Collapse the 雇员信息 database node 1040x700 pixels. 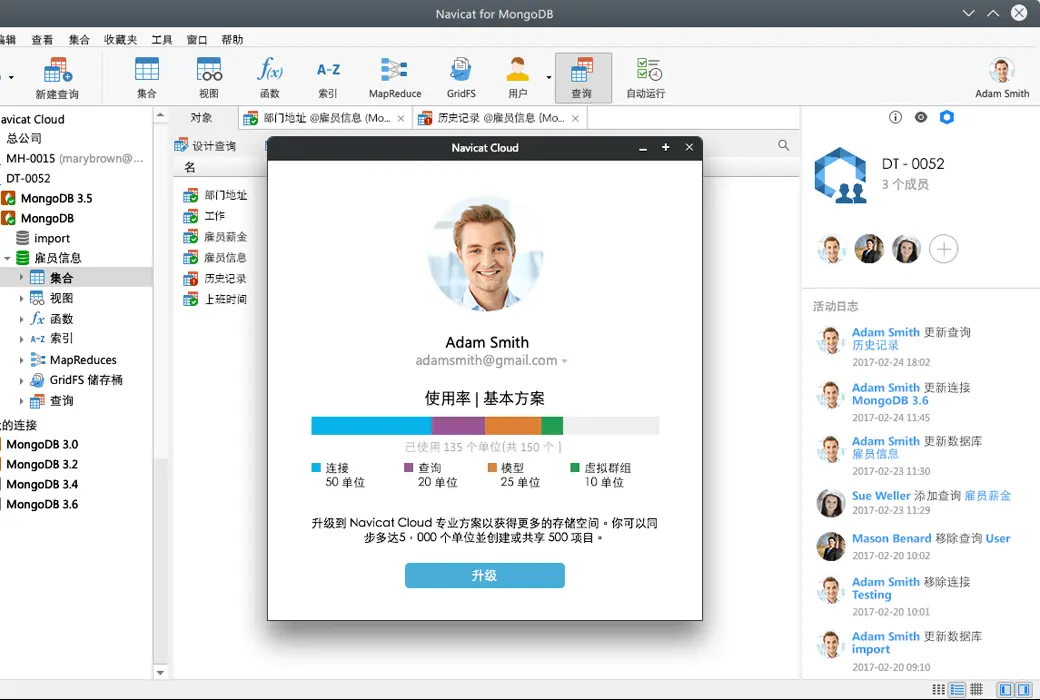click(x=7, y=258)
